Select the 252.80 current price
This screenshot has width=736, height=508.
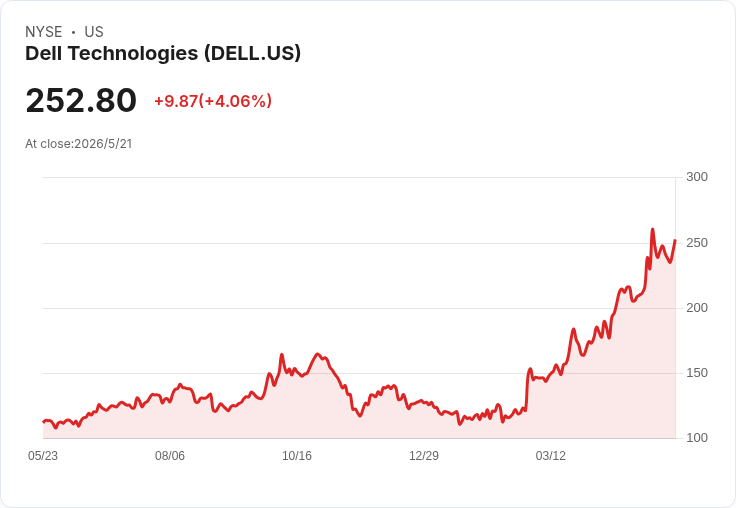click(x=81, y=100)
